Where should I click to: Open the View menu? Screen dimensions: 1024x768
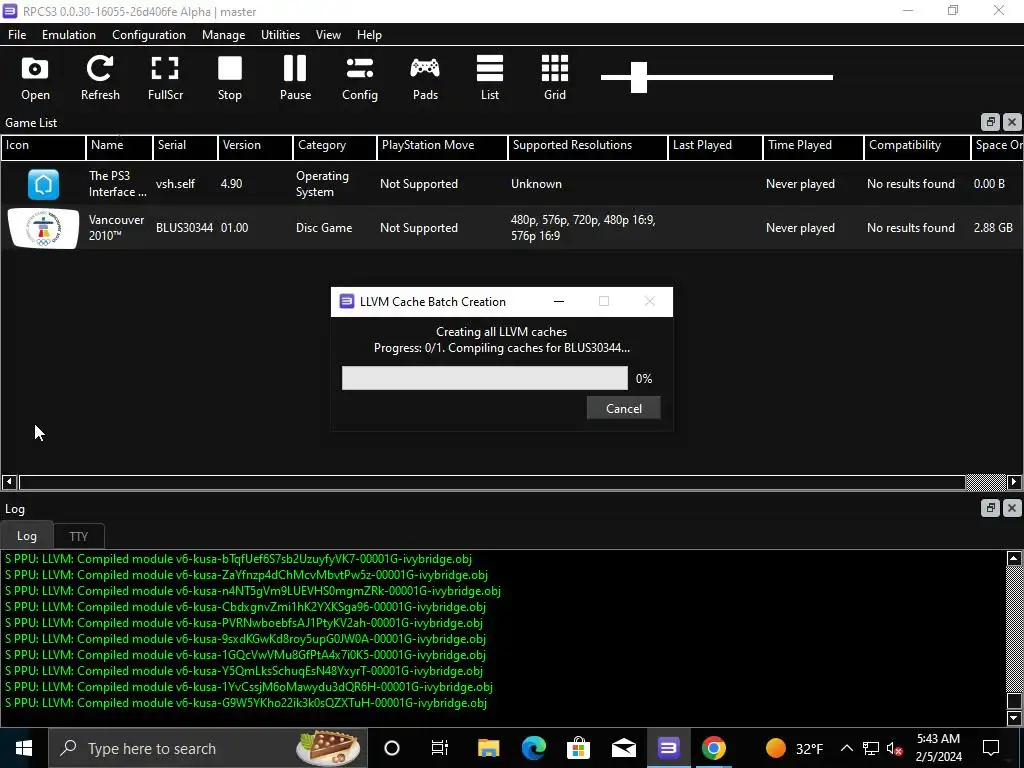pos(328,35)
